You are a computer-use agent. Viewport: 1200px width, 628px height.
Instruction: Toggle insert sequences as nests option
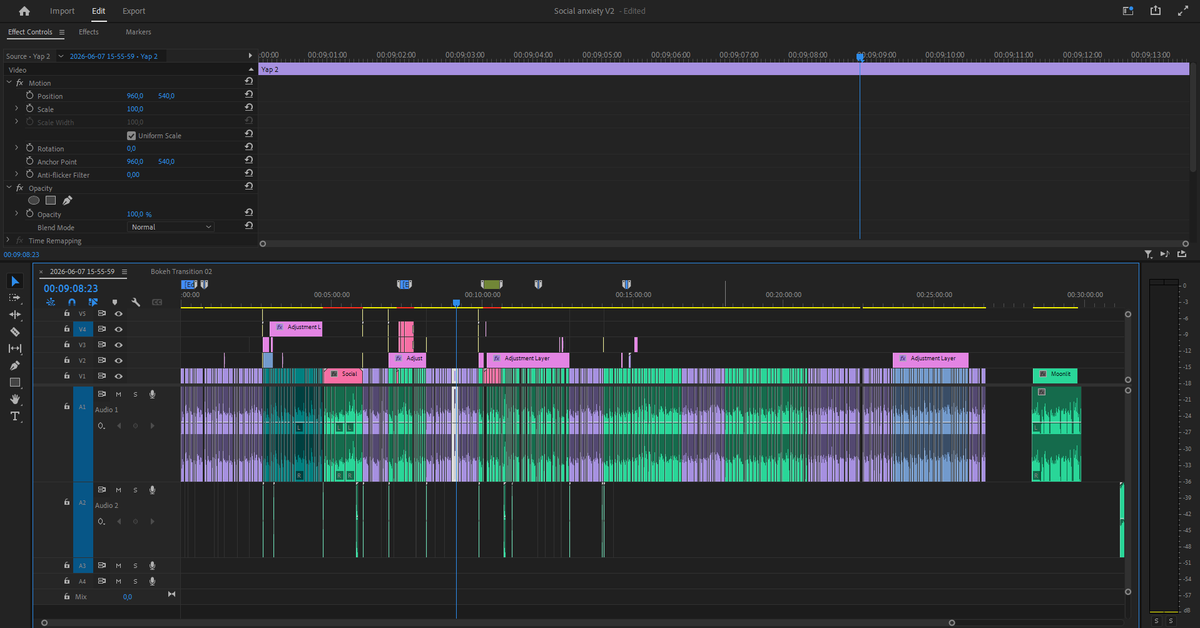(x=50, y=301)
